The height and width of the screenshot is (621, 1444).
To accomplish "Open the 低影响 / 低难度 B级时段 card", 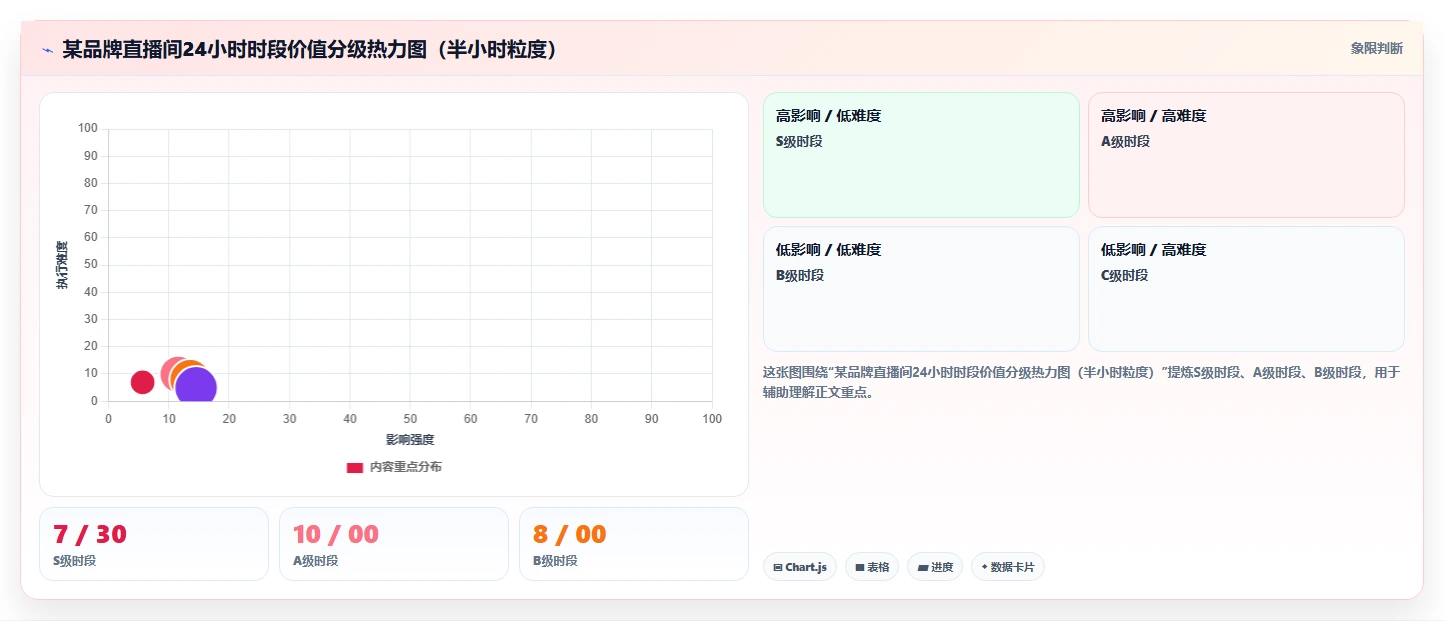I will pos(921,289).
